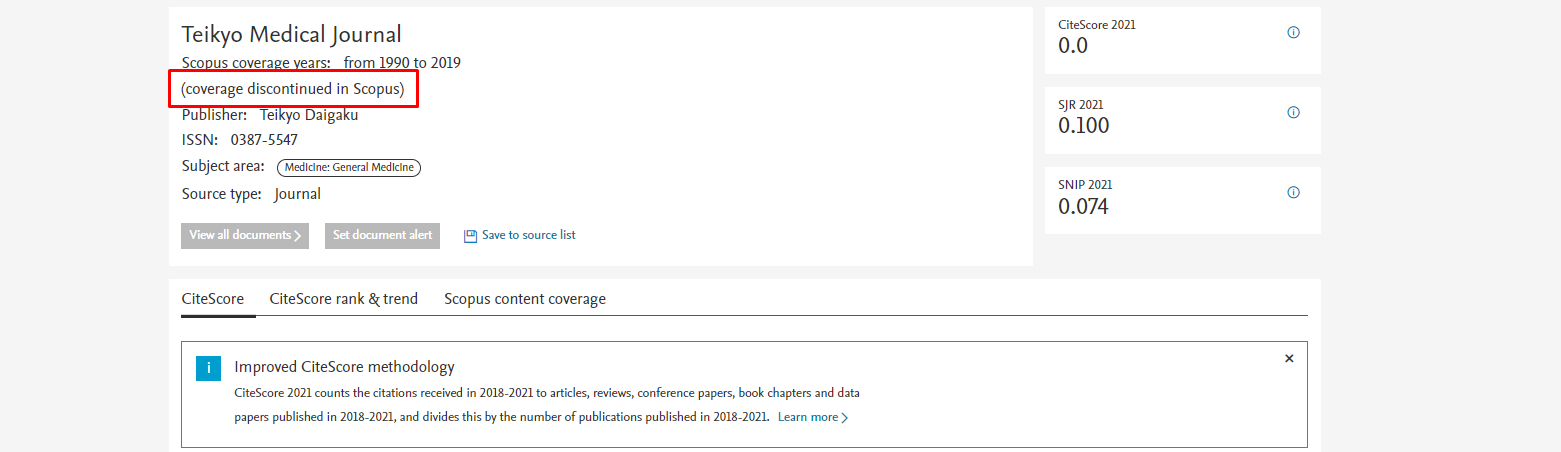This screenshot has width=1561, height=452.
Task: Open the CiteScore rank & trend tab
Action: pos(343,299)
